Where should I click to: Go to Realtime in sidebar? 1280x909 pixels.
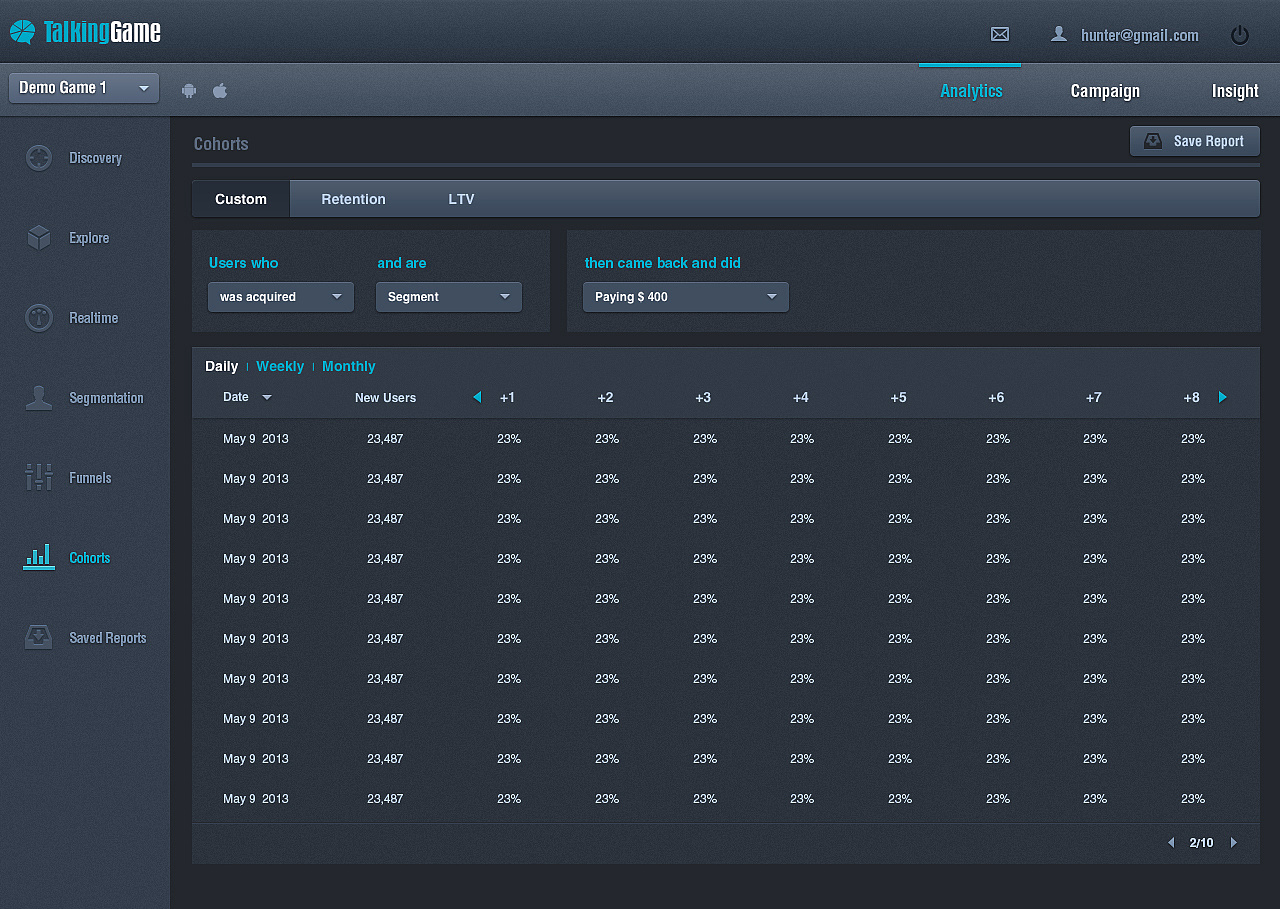pos(93,318)
